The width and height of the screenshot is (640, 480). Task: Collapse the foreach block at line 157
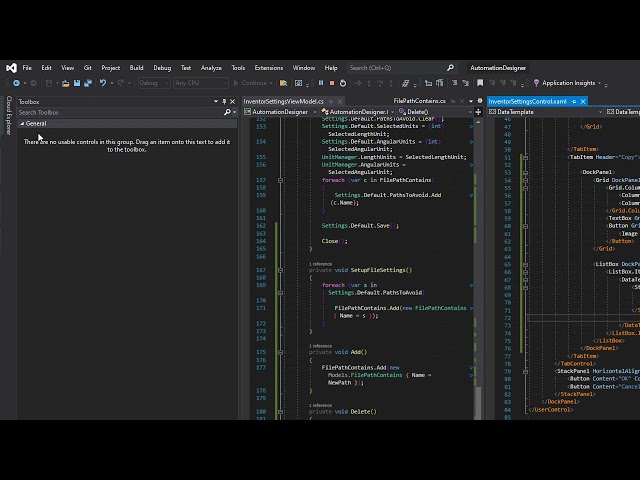coord(280,180)
